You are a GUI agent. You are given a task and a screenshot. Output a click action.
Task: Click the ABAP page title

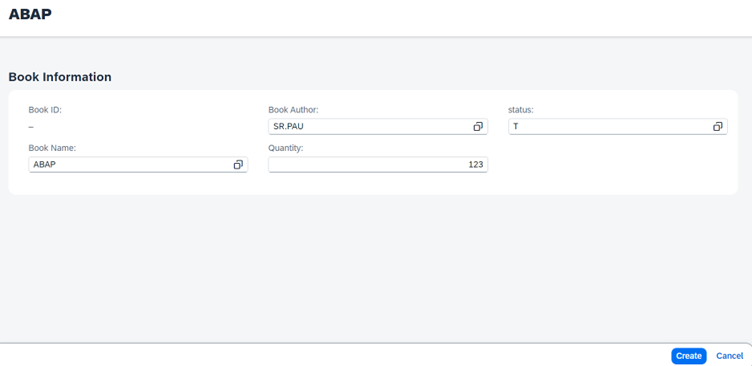(30, 14)
